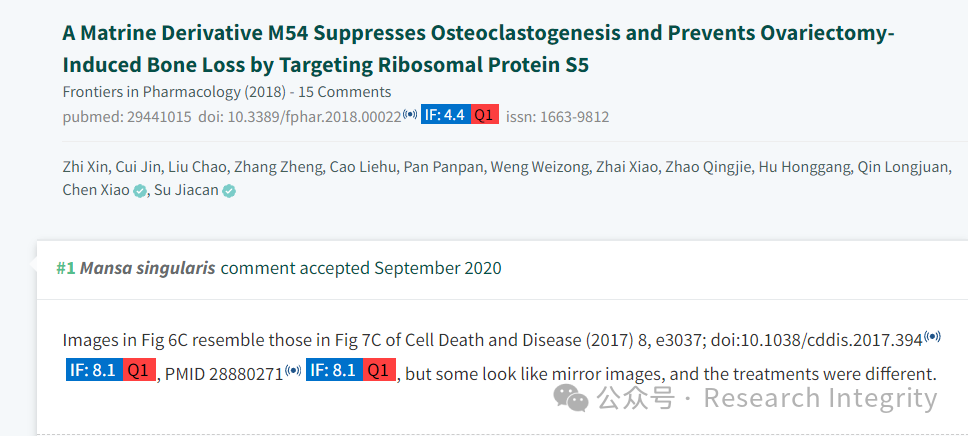The image size is (968, 436).
Task: Click the red Q1 badge beside IF: 4.4
Action: coord(485,115)
